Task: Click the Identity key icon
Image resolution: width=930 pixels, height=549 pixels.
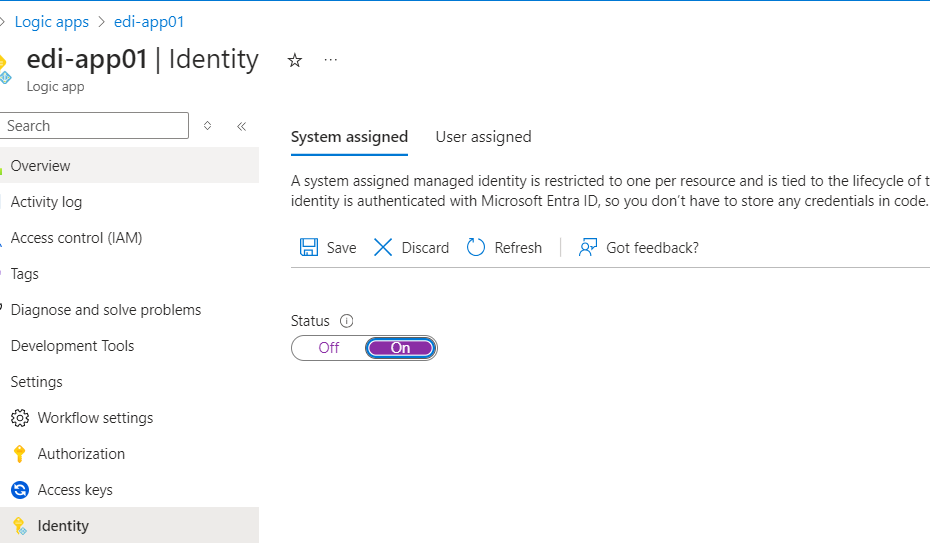Action: (20, 526)
